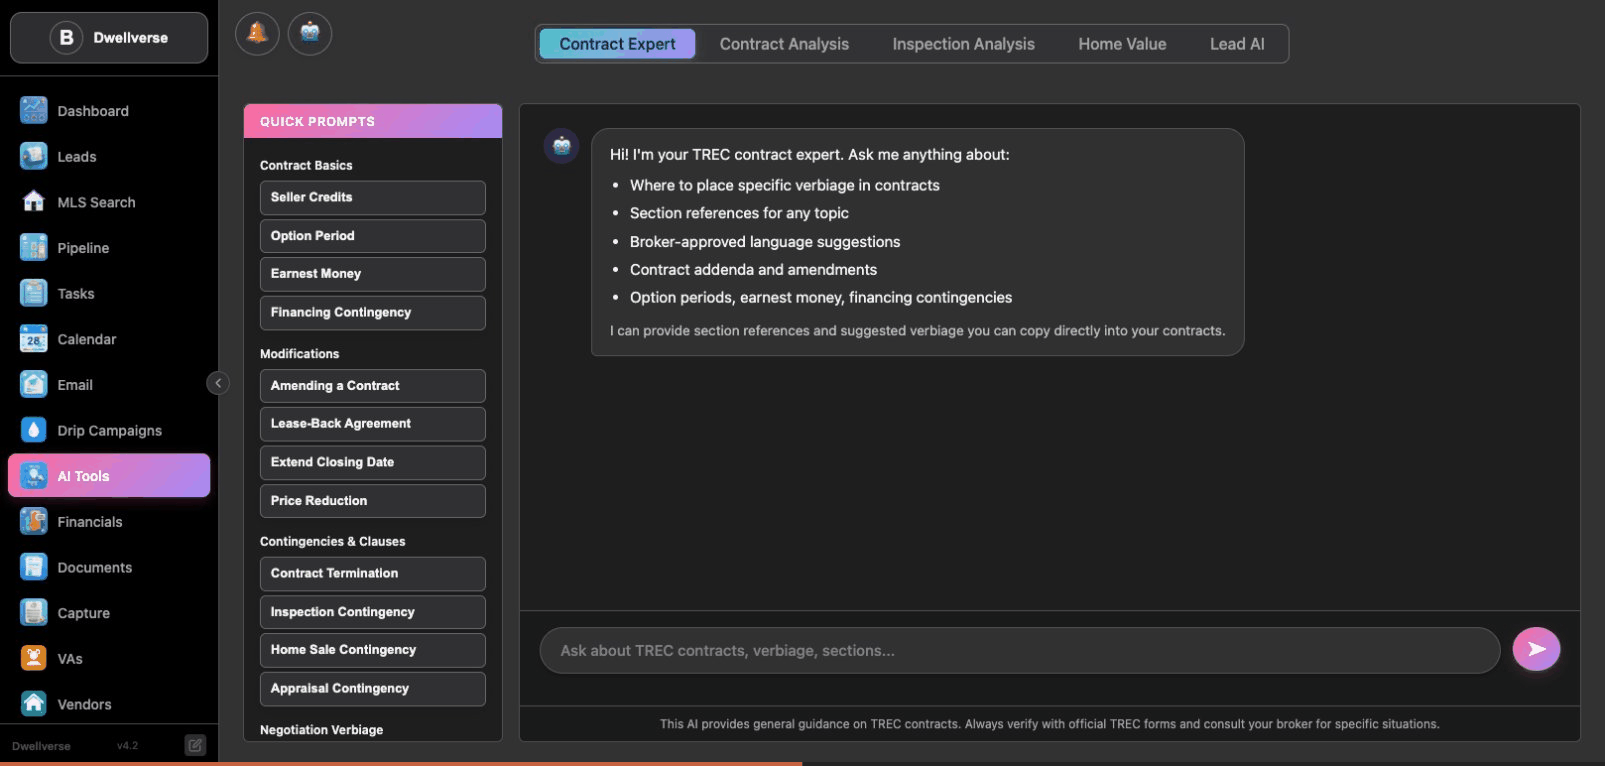Image resolution: width=1605 pixels, height=766 pixels.
Task: Click the 'Modifications' section heading
Action: [x=299, y=354]
